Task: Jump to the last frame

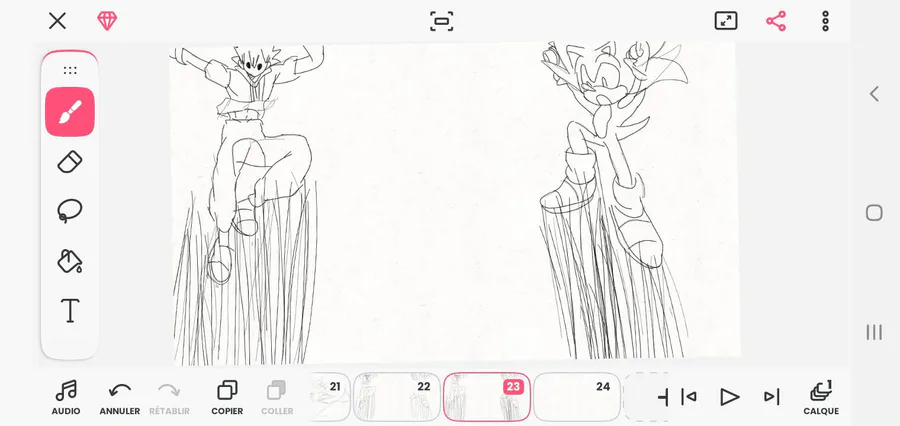Action: 771,397
